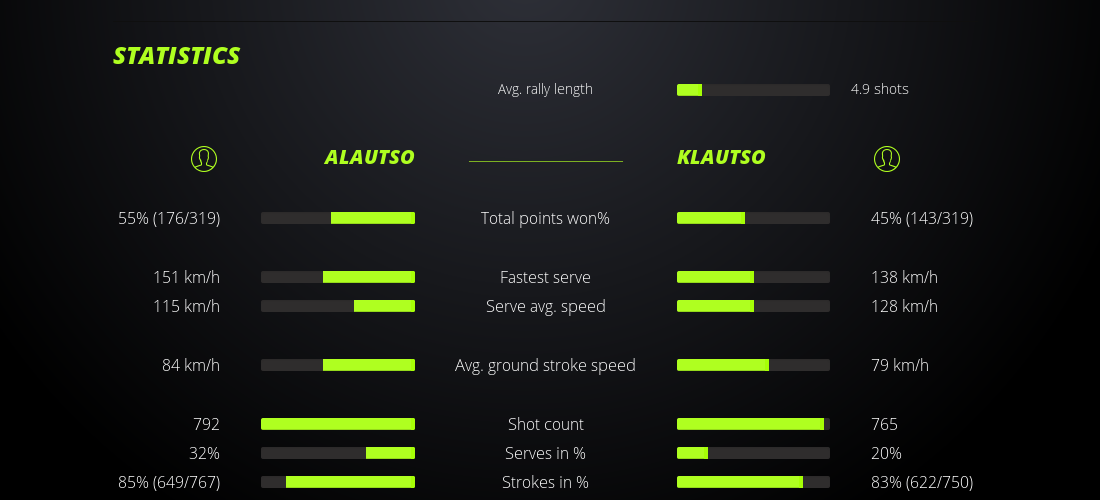
Task: Click the Avg. ground stroke speed label
Action: [545, 365]
